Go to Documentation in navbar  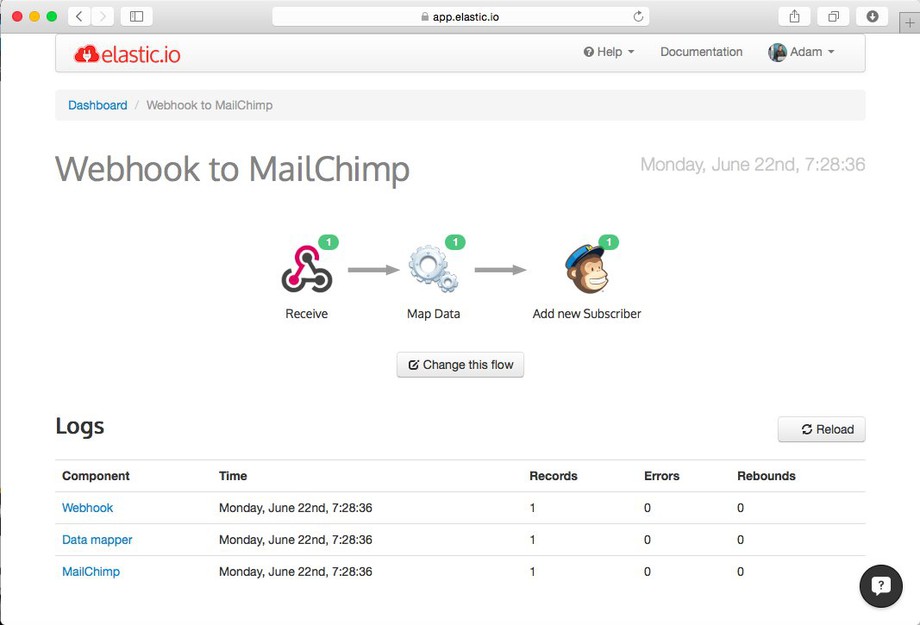[701, 52]
